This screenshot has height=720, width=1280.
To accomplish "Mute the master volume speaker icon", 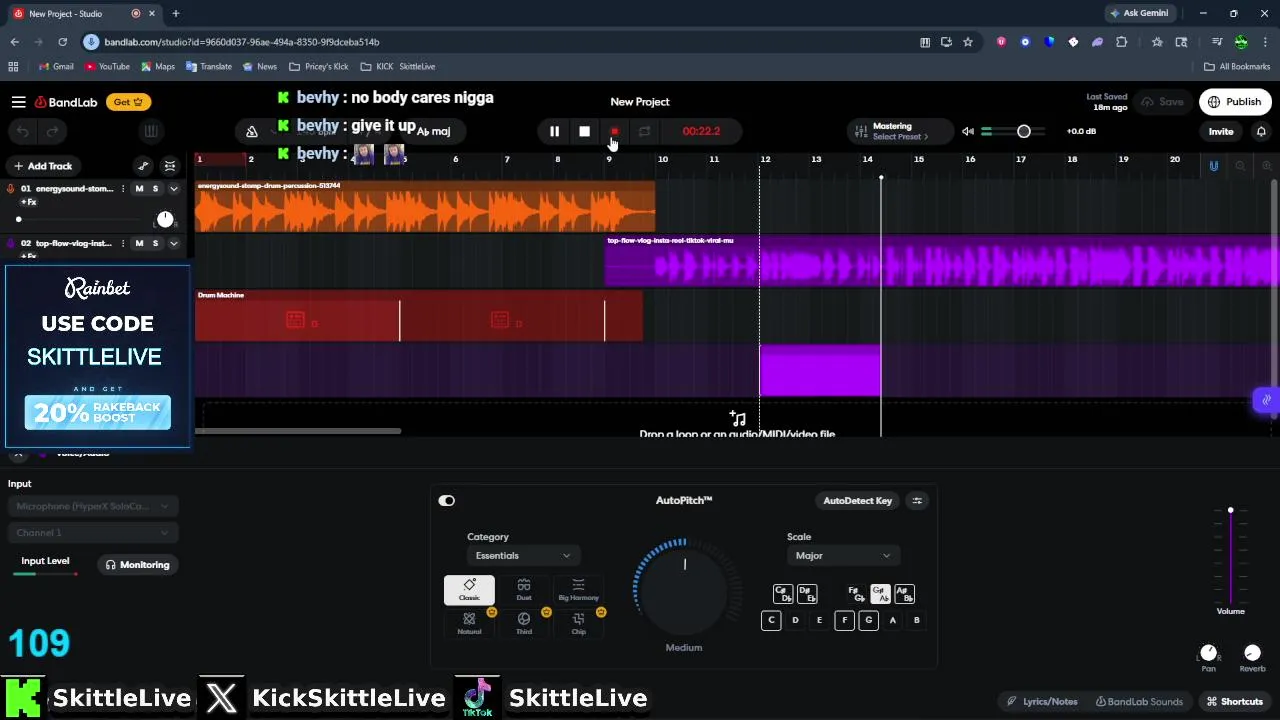I will pyautogui.click(x=967, y=131).
